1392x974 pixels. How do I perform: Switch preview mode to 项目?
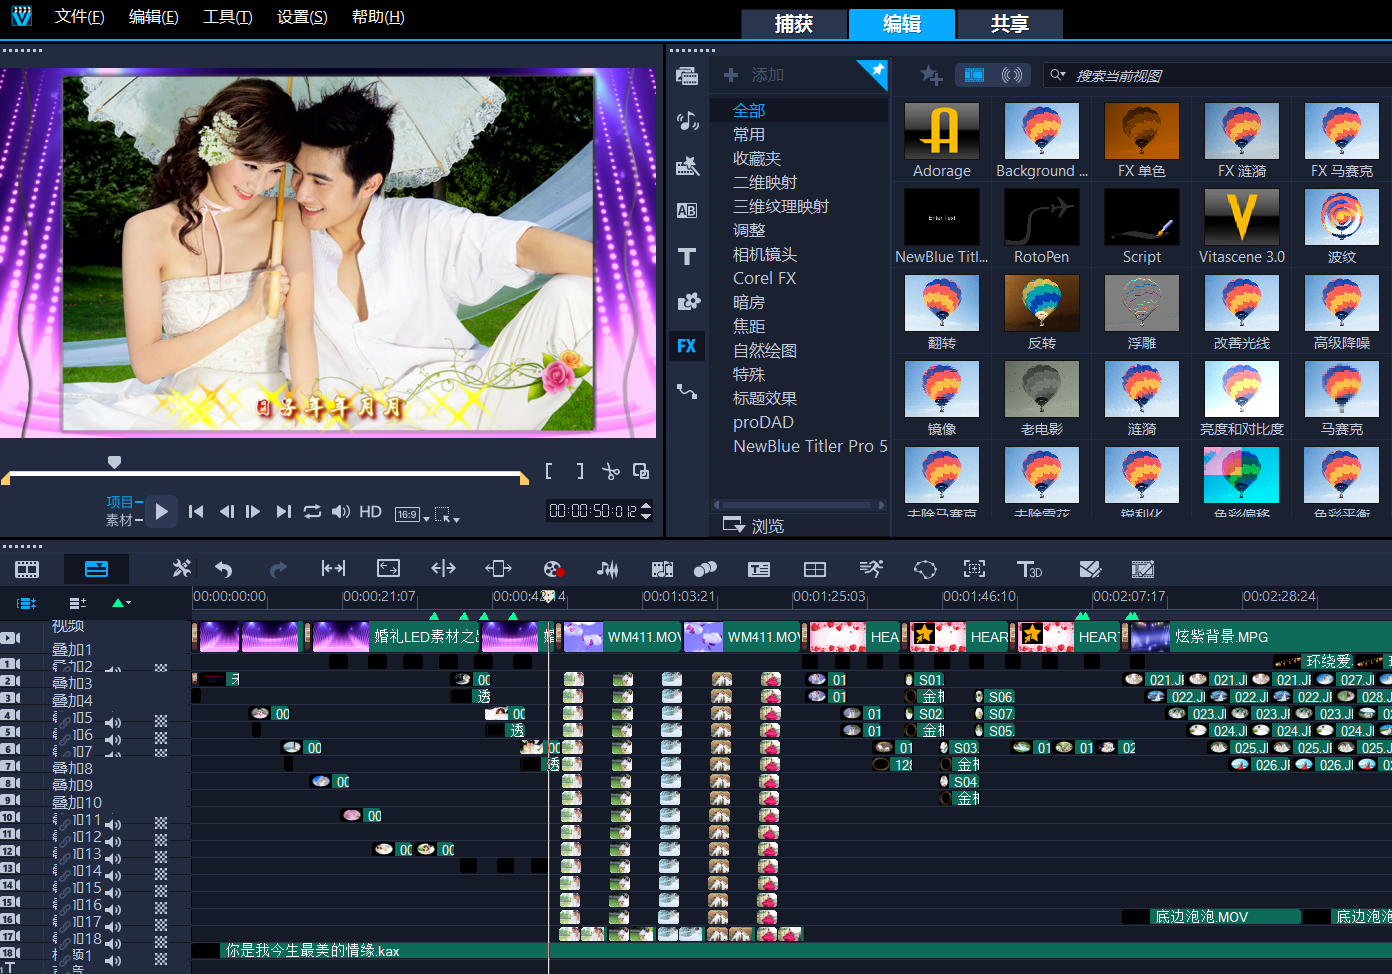tap(120, 502)
